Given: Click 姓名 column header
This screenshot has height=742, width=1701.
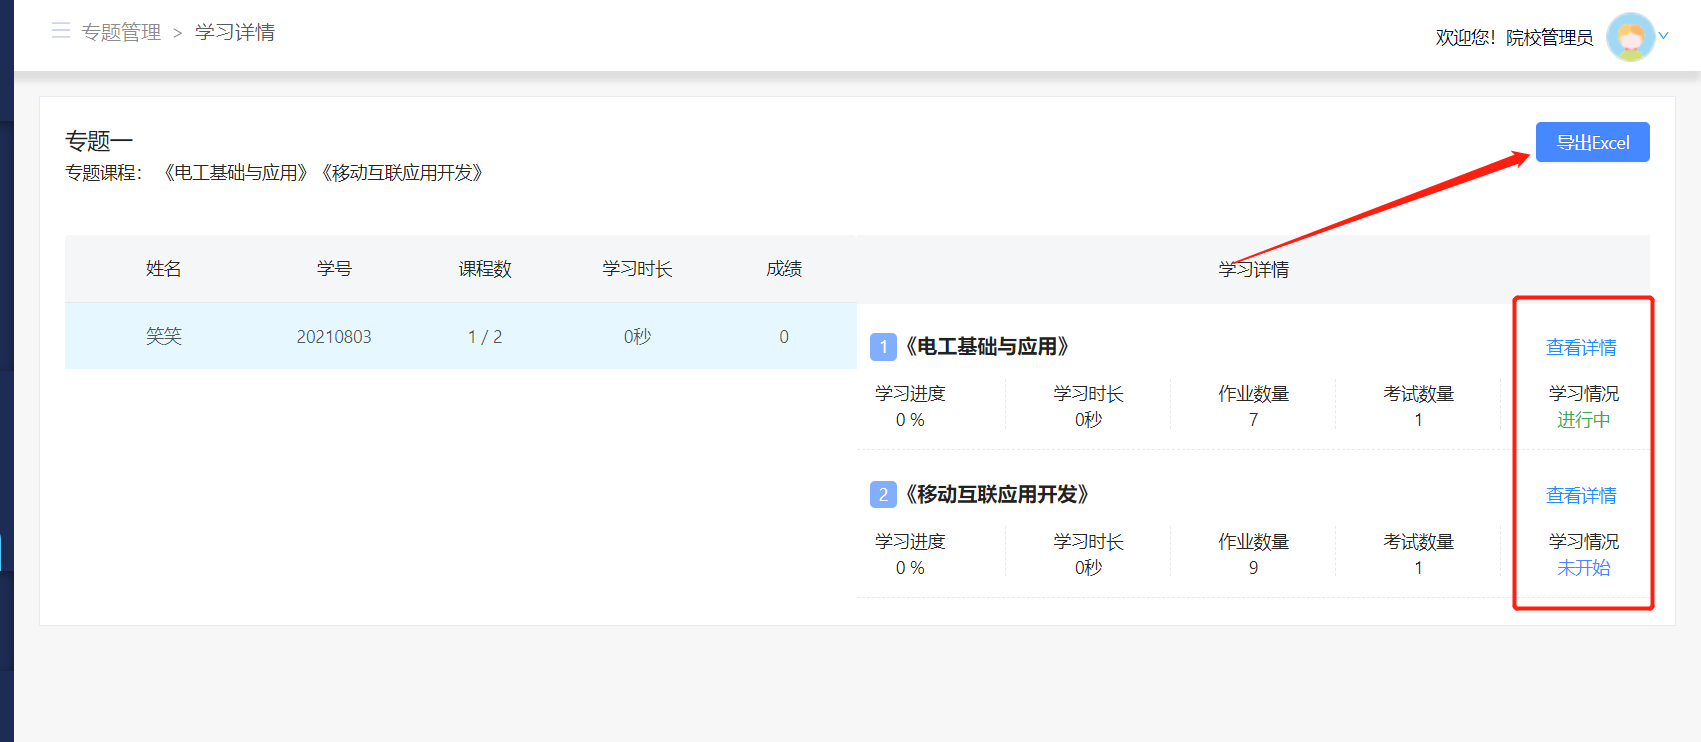Looking at the screenshot, I should coord(164,269).
